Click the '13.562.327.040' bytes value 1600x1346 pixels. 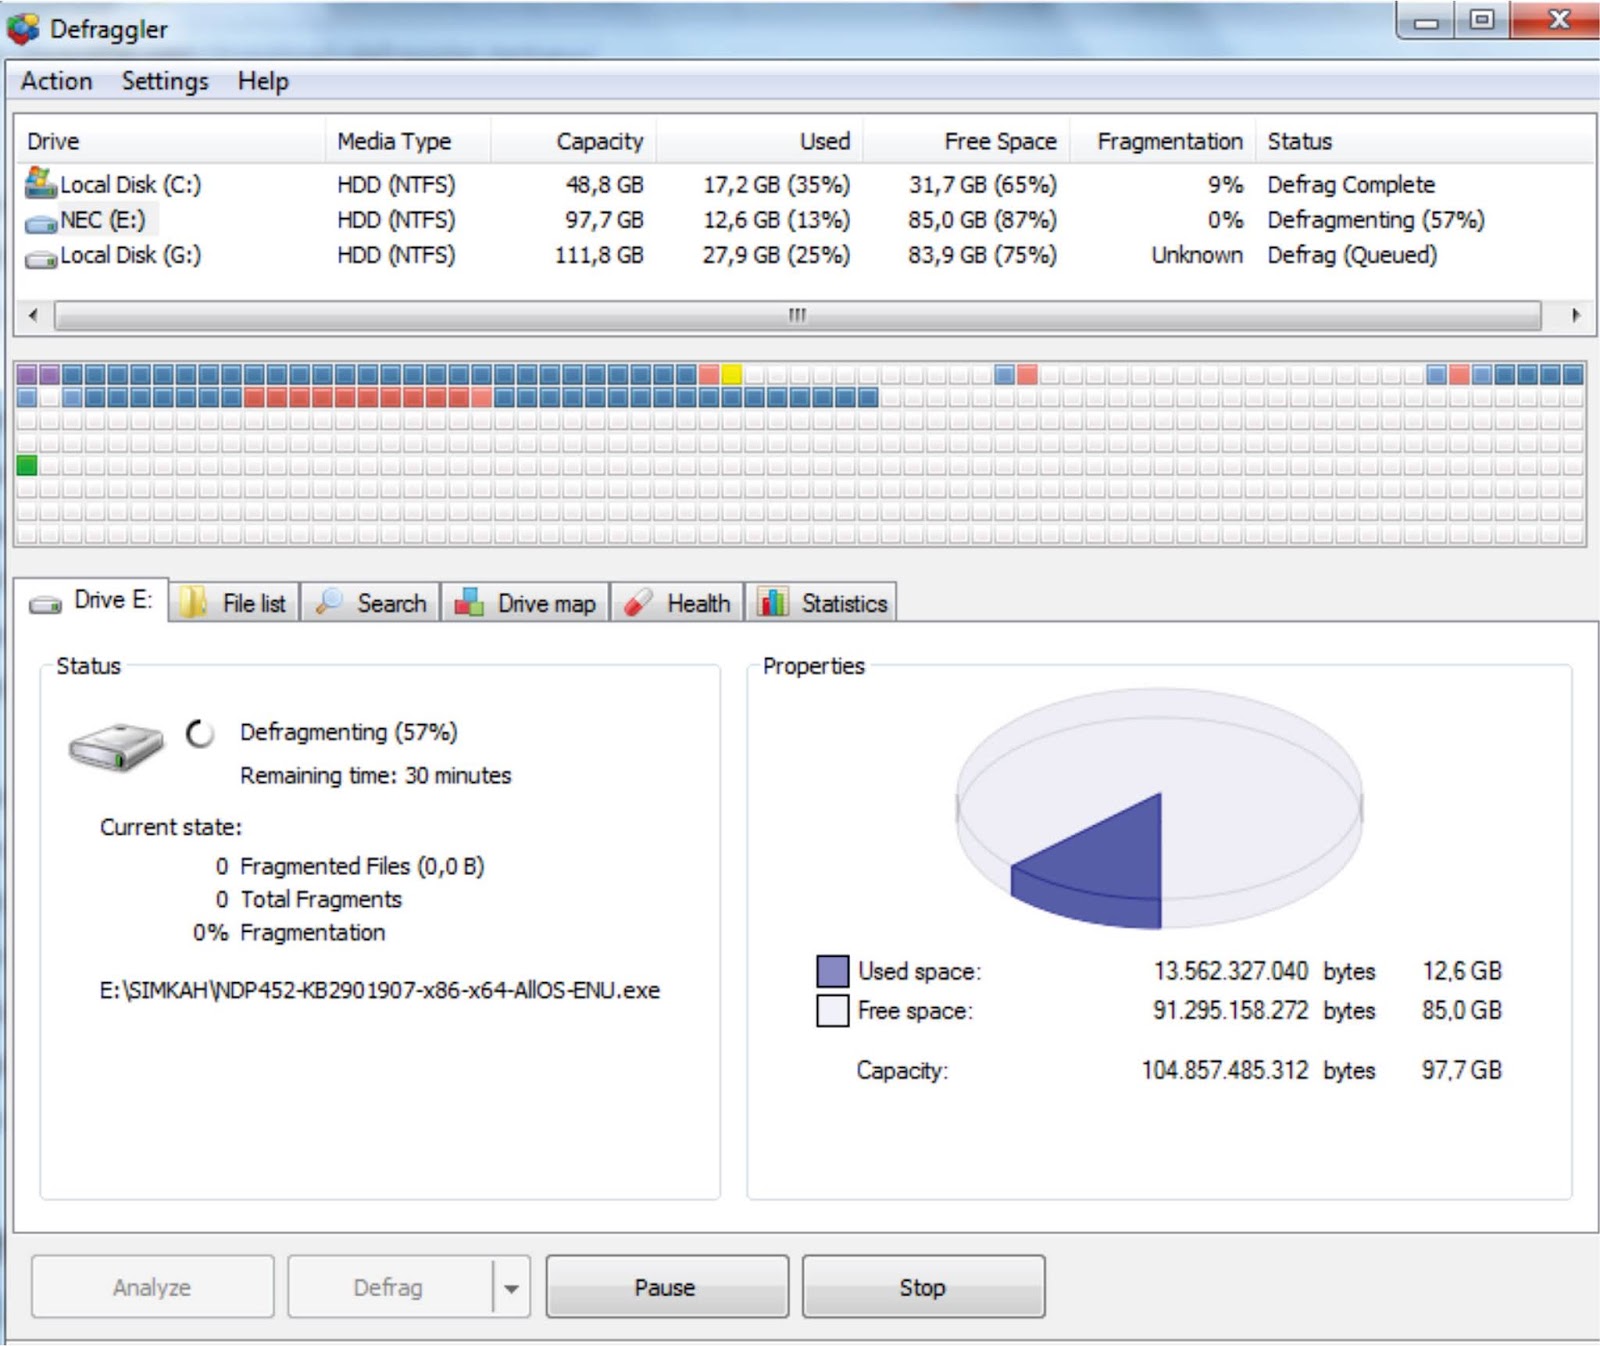1231,971
